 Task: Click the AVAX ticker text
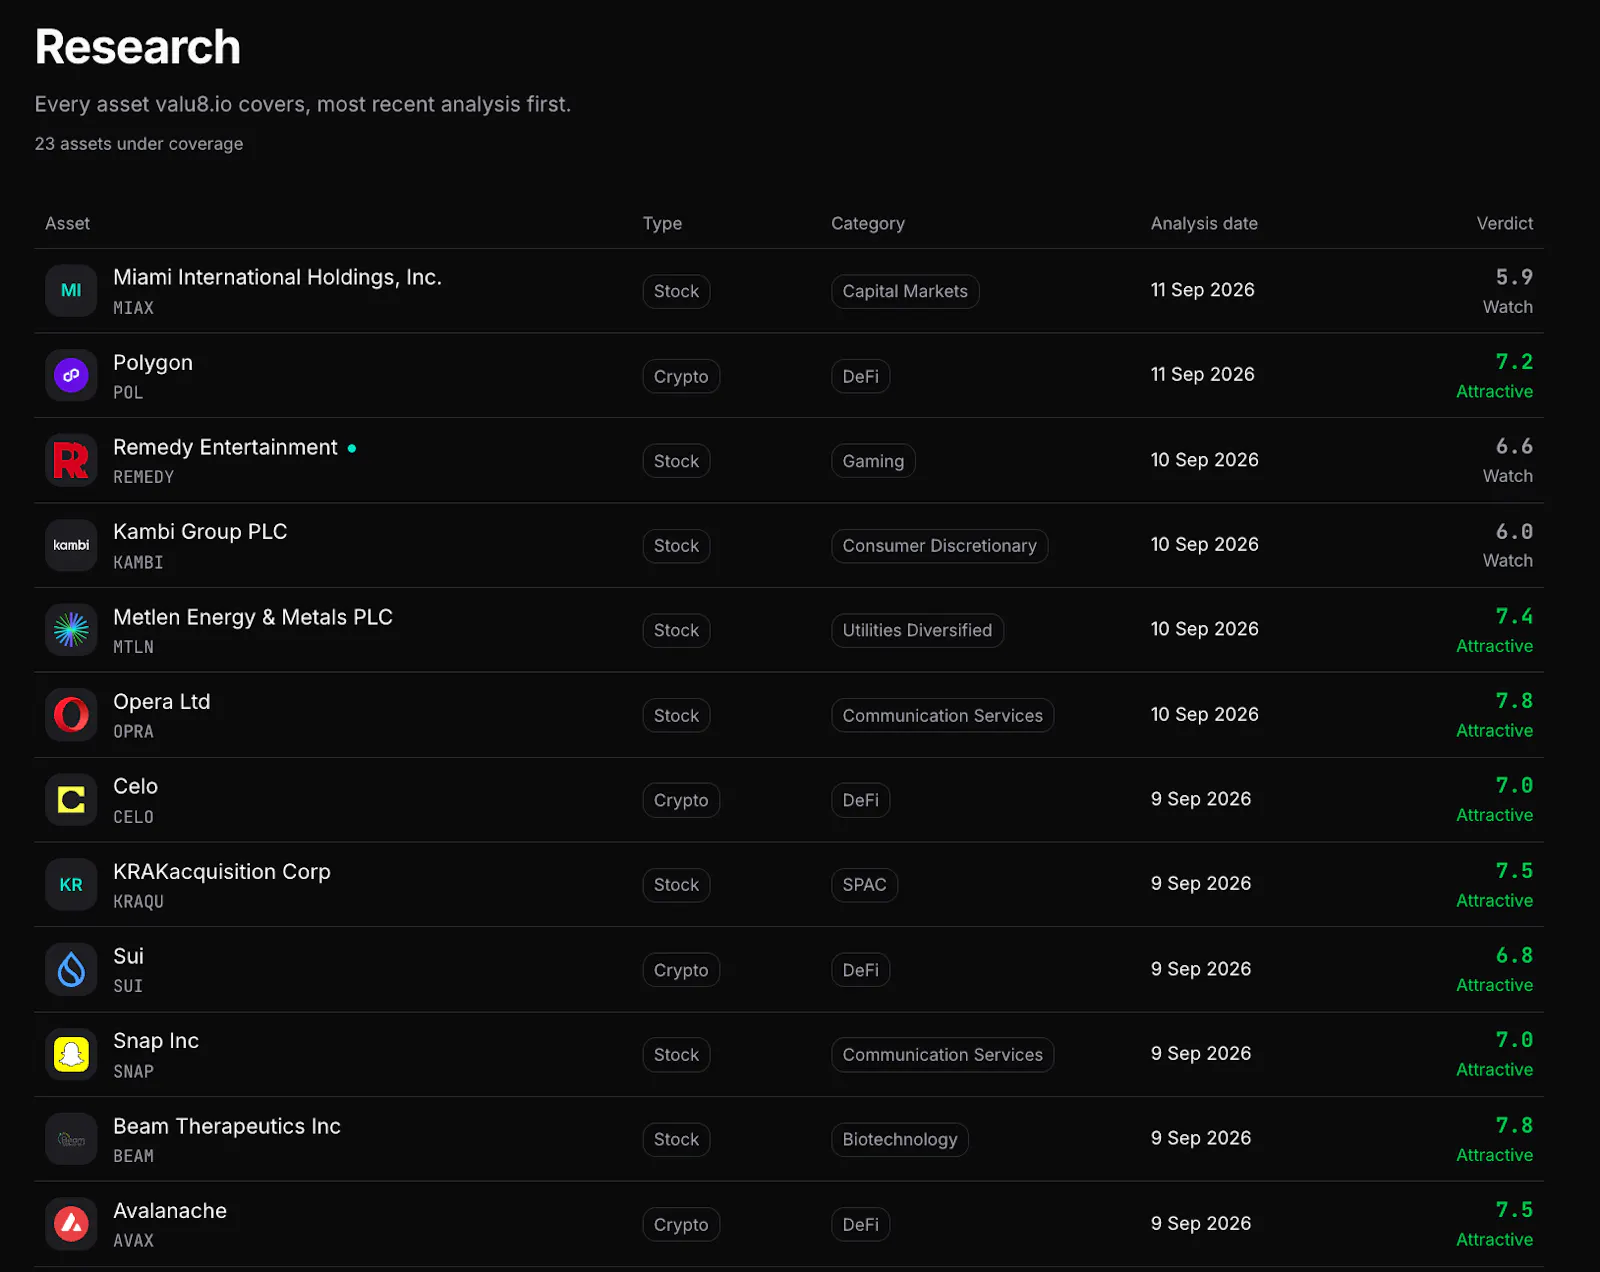tap(133, 1240)
